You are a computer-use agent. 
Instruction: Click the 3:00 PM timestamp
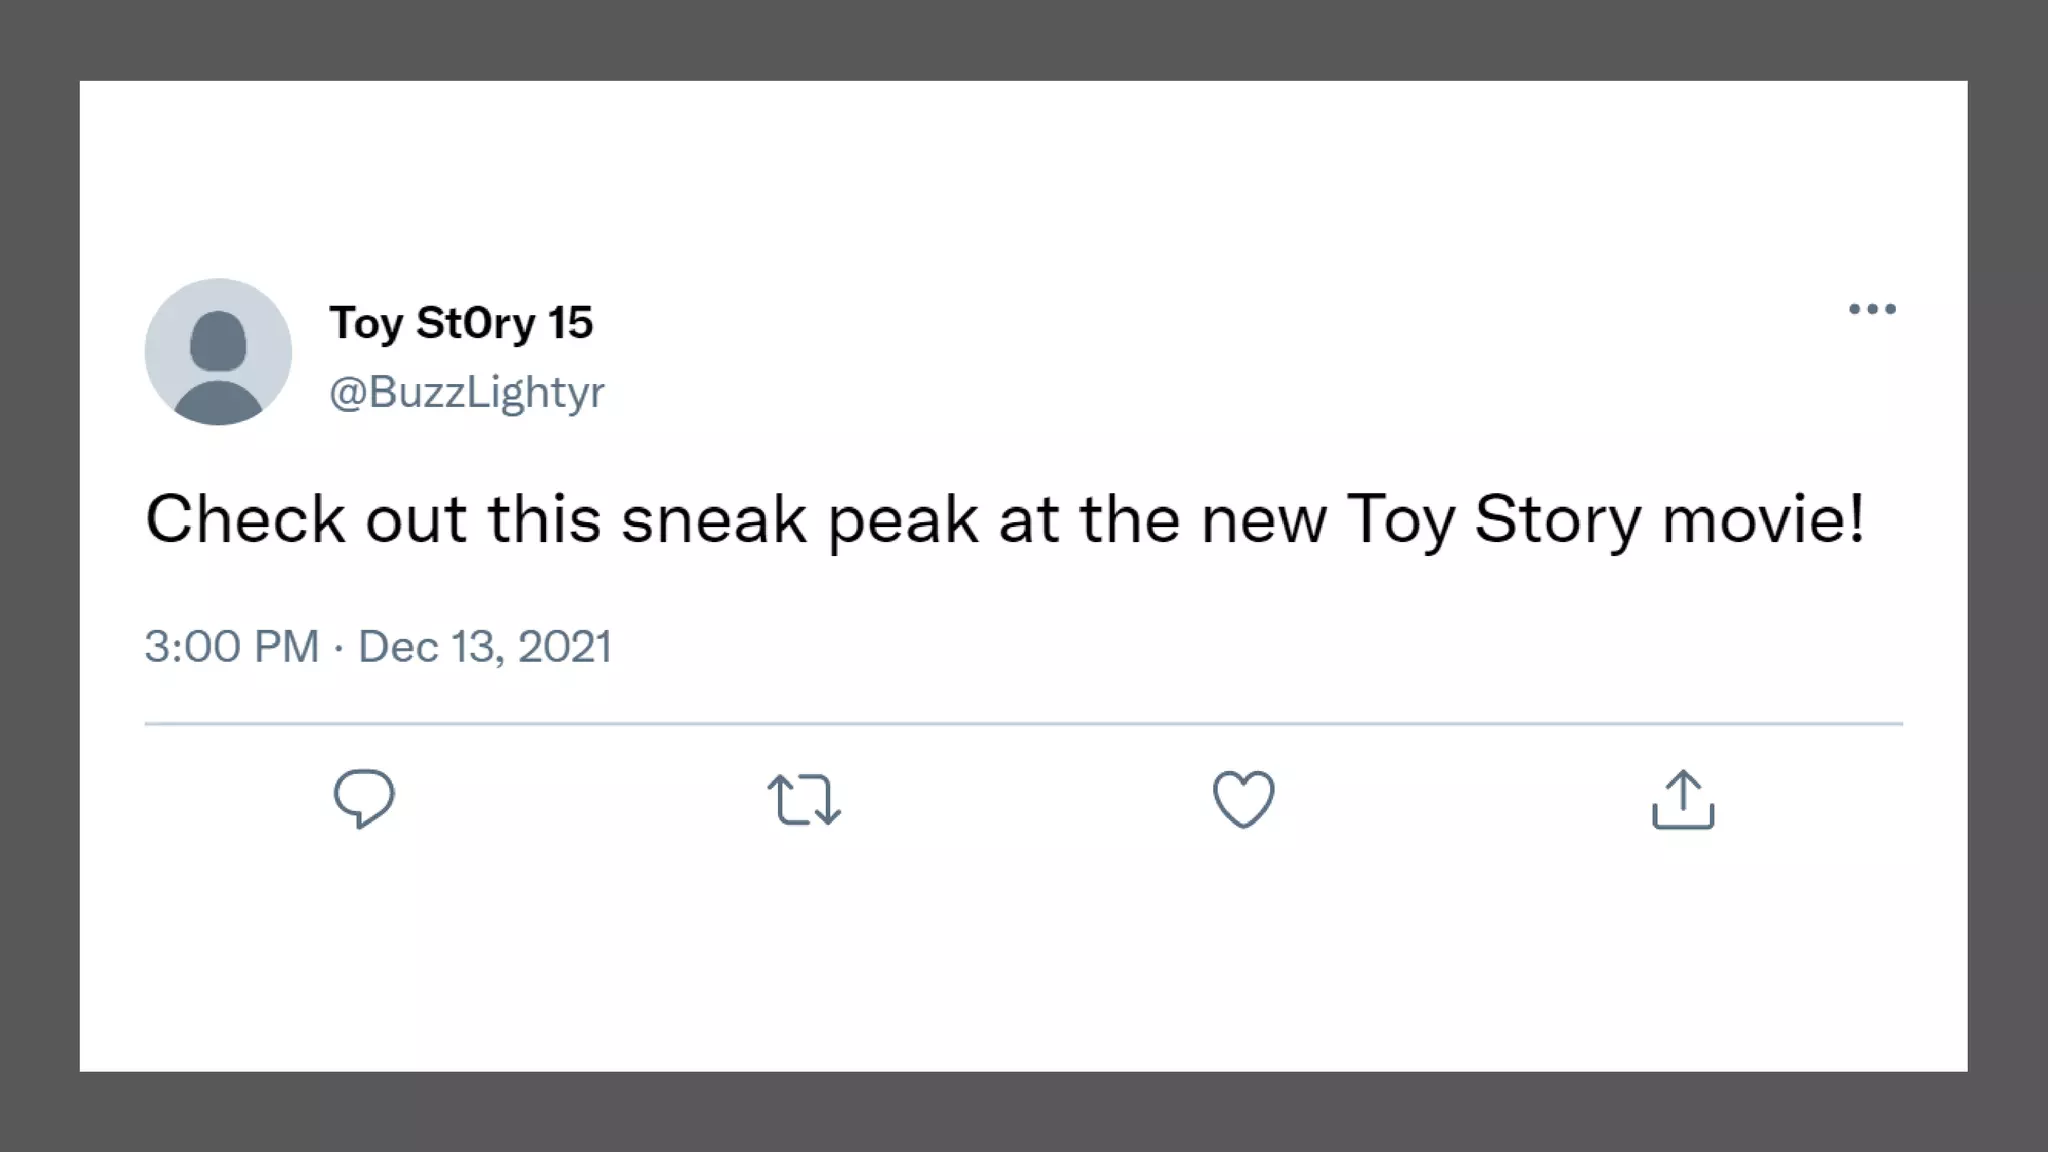(x=231, y=646)
